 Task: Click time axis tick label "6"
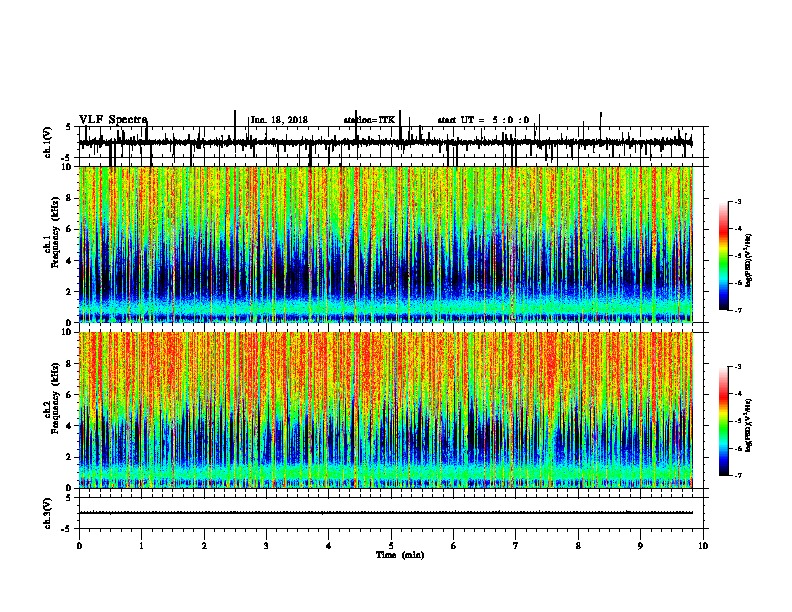pyautogui.click(x=454, y=546)
